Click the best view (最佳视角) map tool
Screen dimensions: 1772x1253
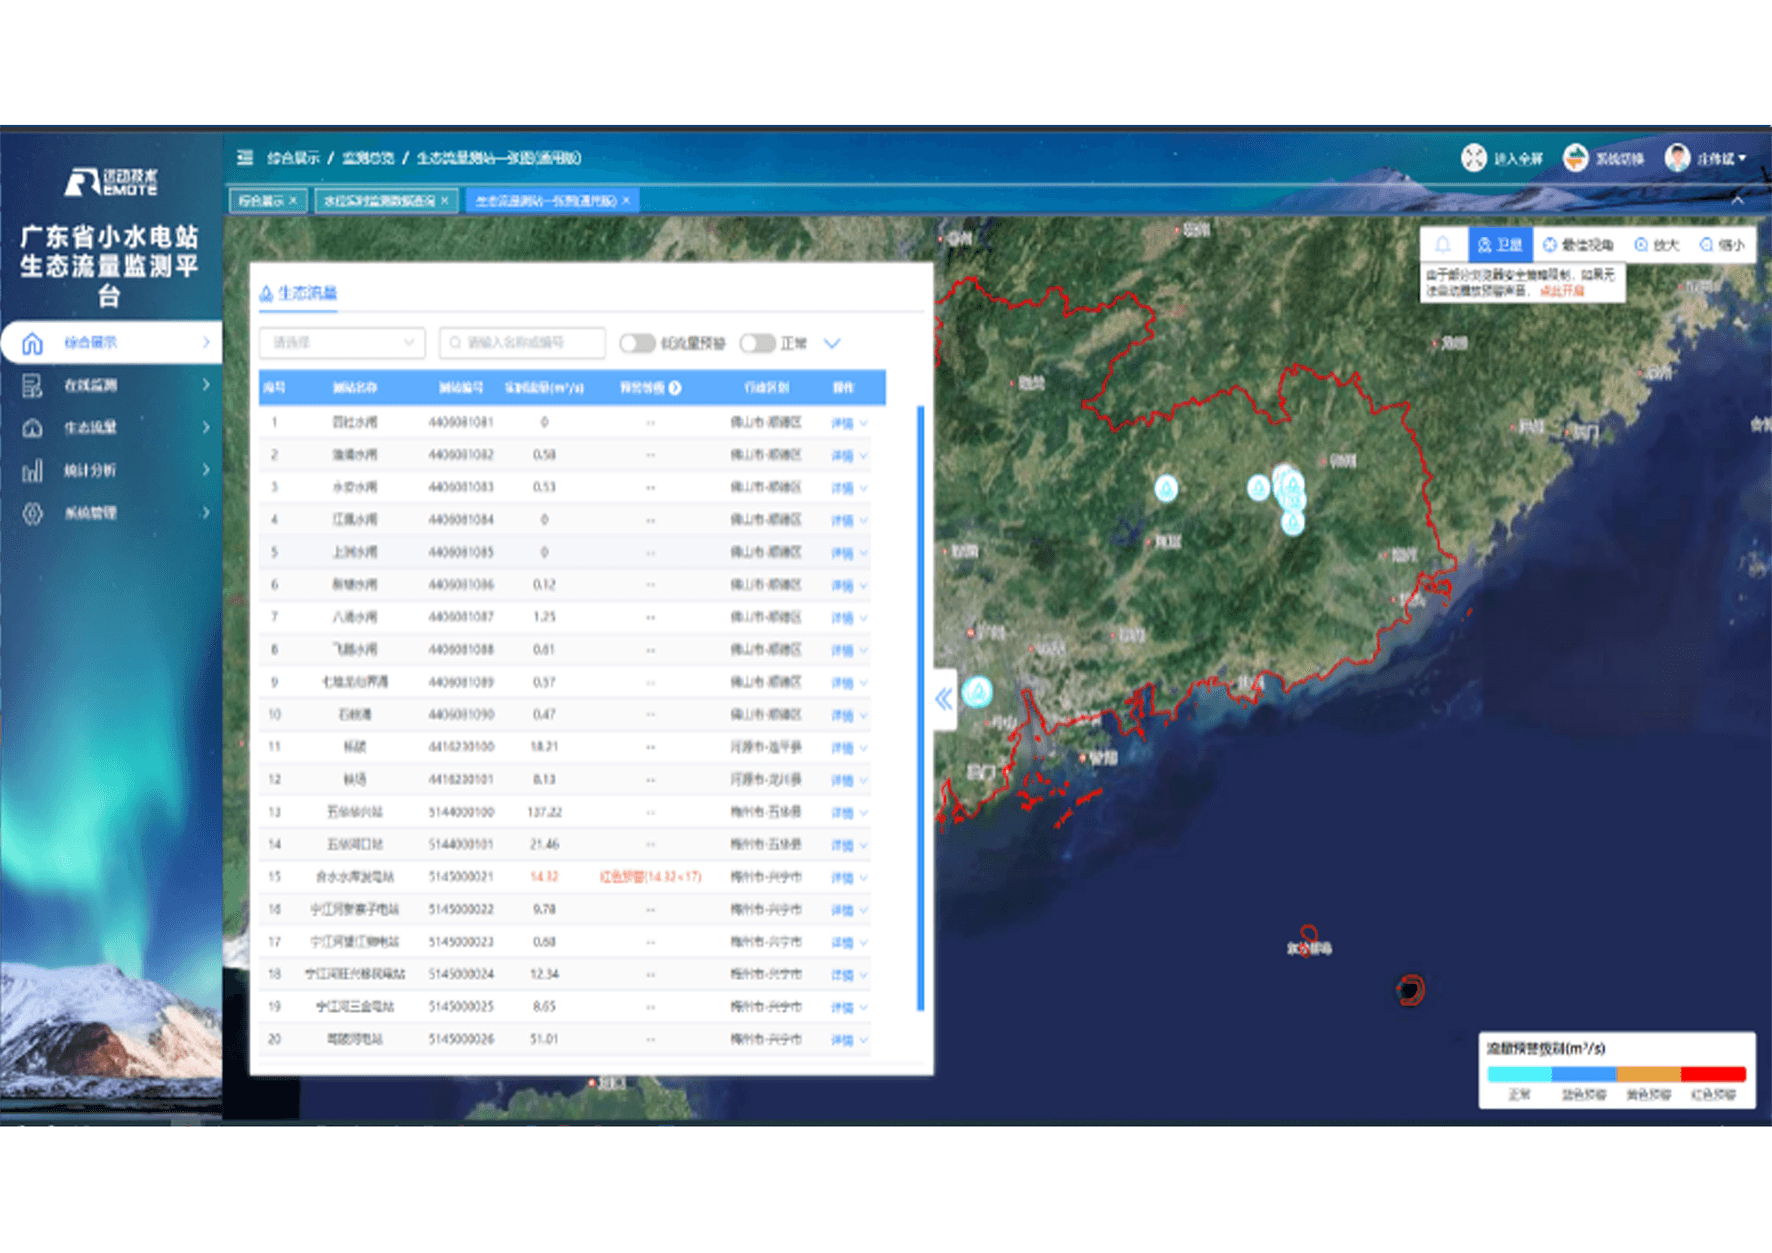(x=1578, y=245)
